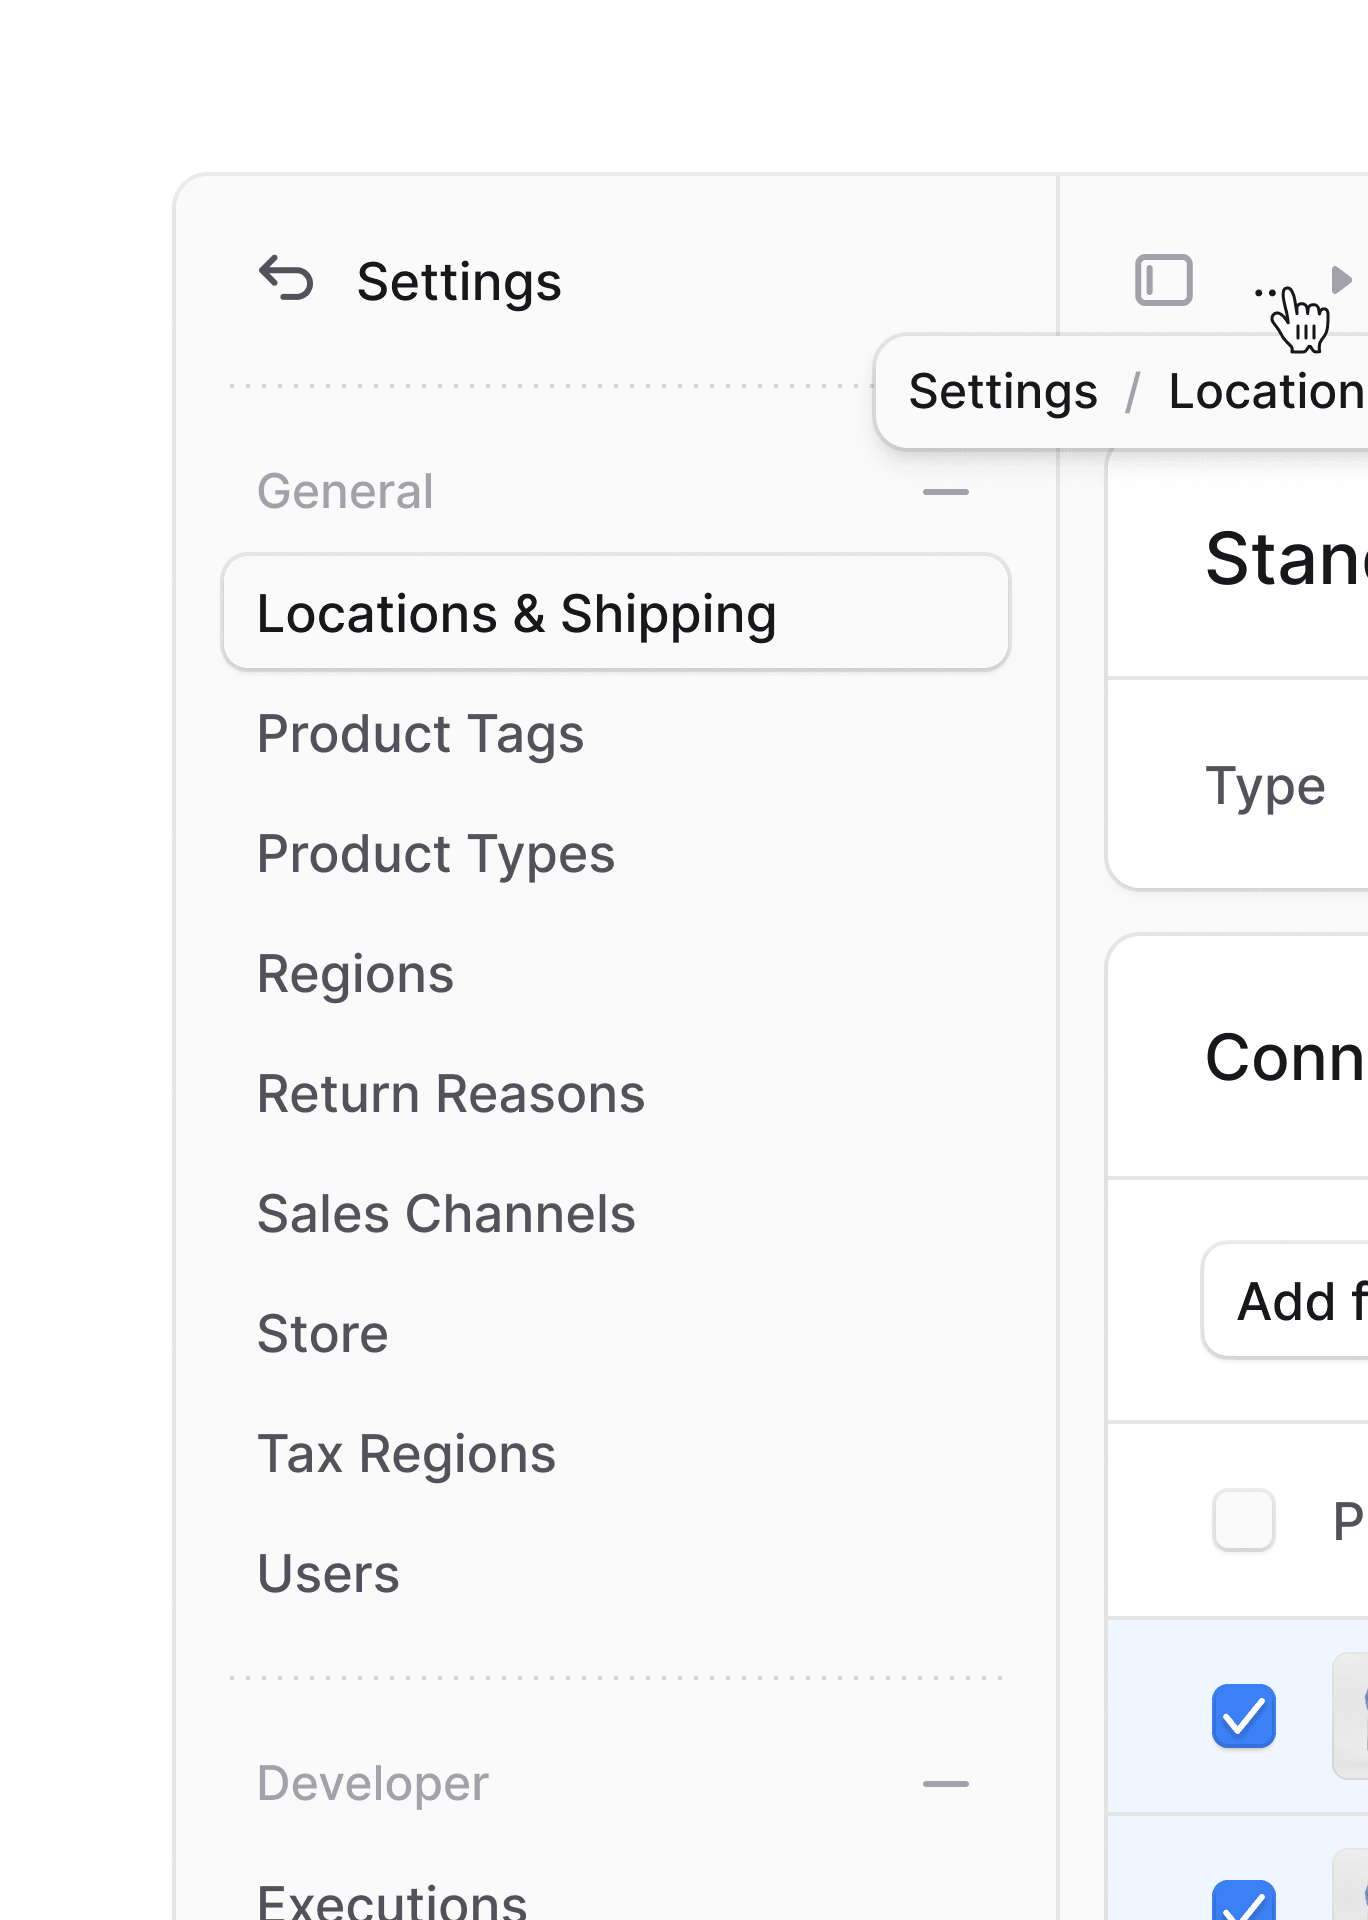Click the back arrow next to Settings
This screenshot has width=1368, height=1920.
tap(286, 279)
